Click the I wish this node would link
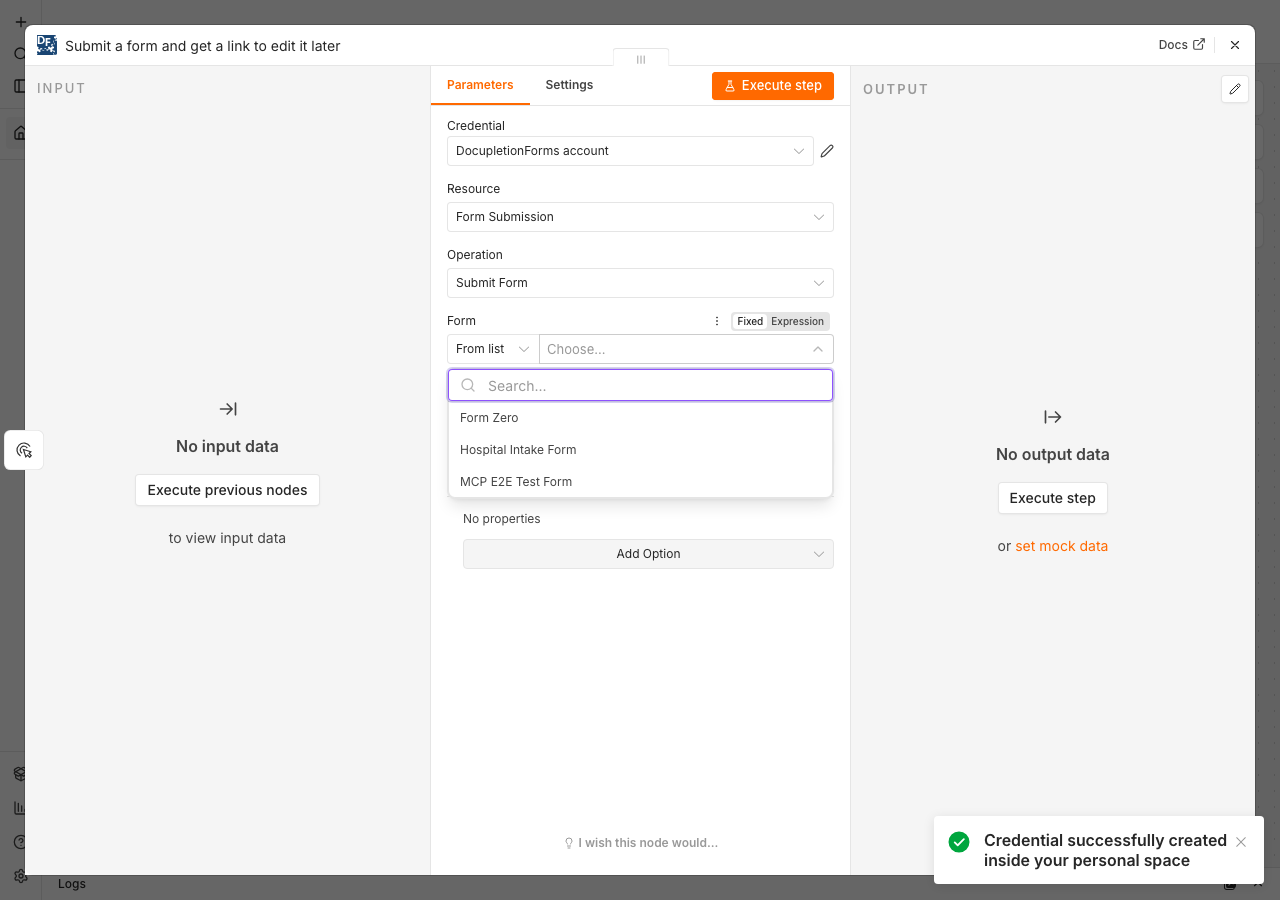The height and width of the screenshot is (900, 1280). 641,843
